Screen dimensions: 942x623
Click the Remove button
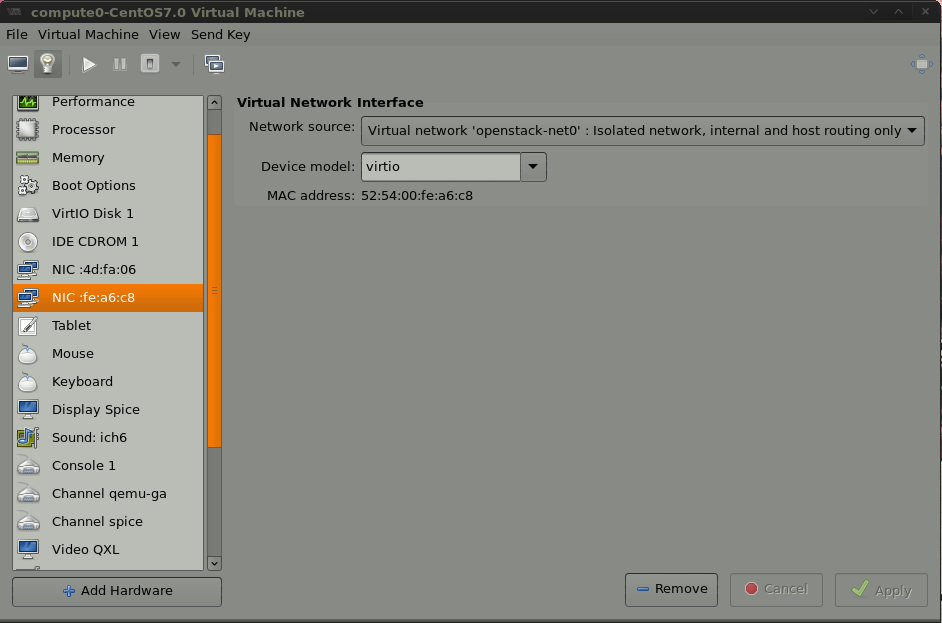coord(672,589)
